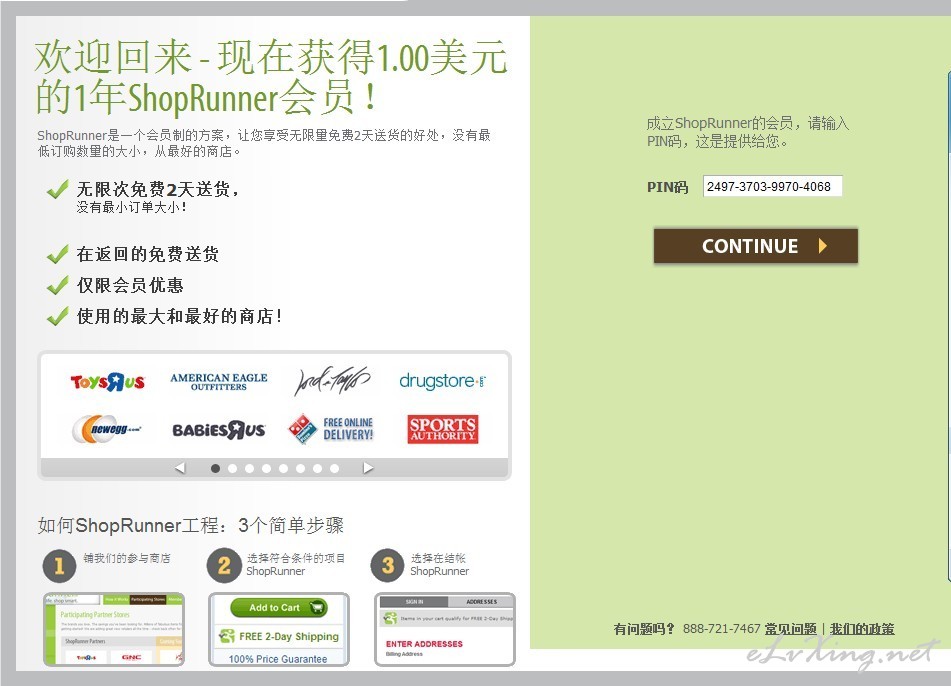
Task: Click the text 选择符合条件的项目 ShopRunner
Action: 295,564
